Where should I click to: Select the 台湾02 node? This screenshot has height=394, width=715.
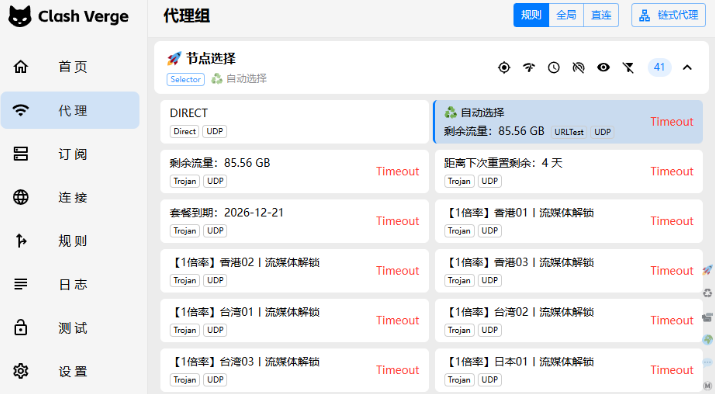click(569, 321)
